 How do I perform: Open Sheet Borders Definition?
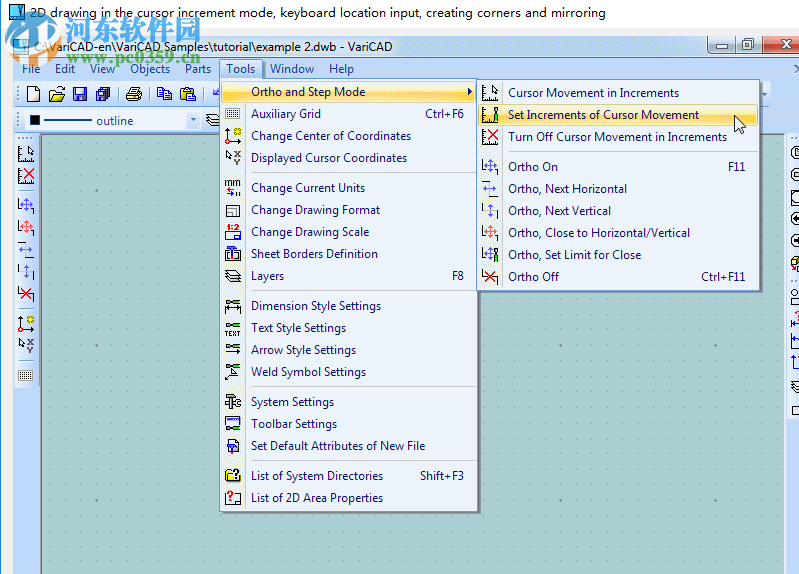(349, 253)
